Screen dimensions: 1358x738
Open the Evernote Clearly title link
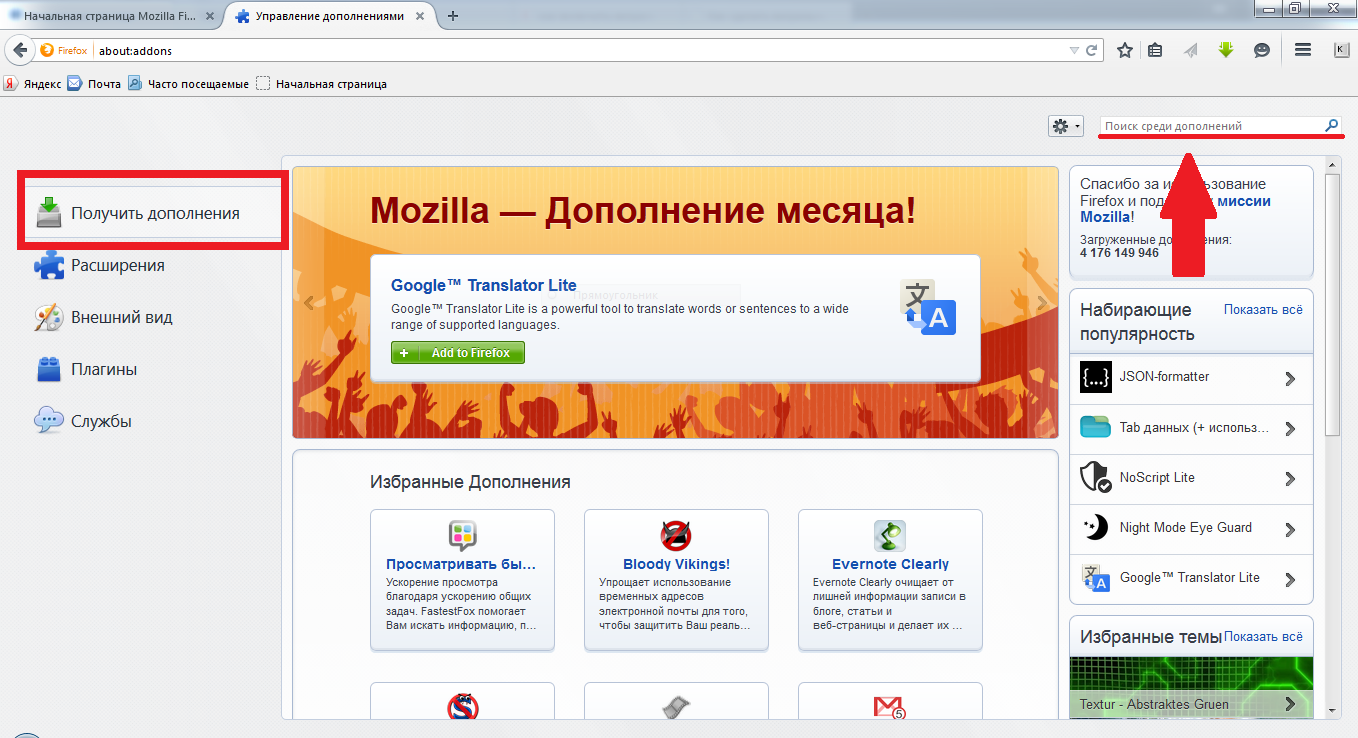coord(890,564)
